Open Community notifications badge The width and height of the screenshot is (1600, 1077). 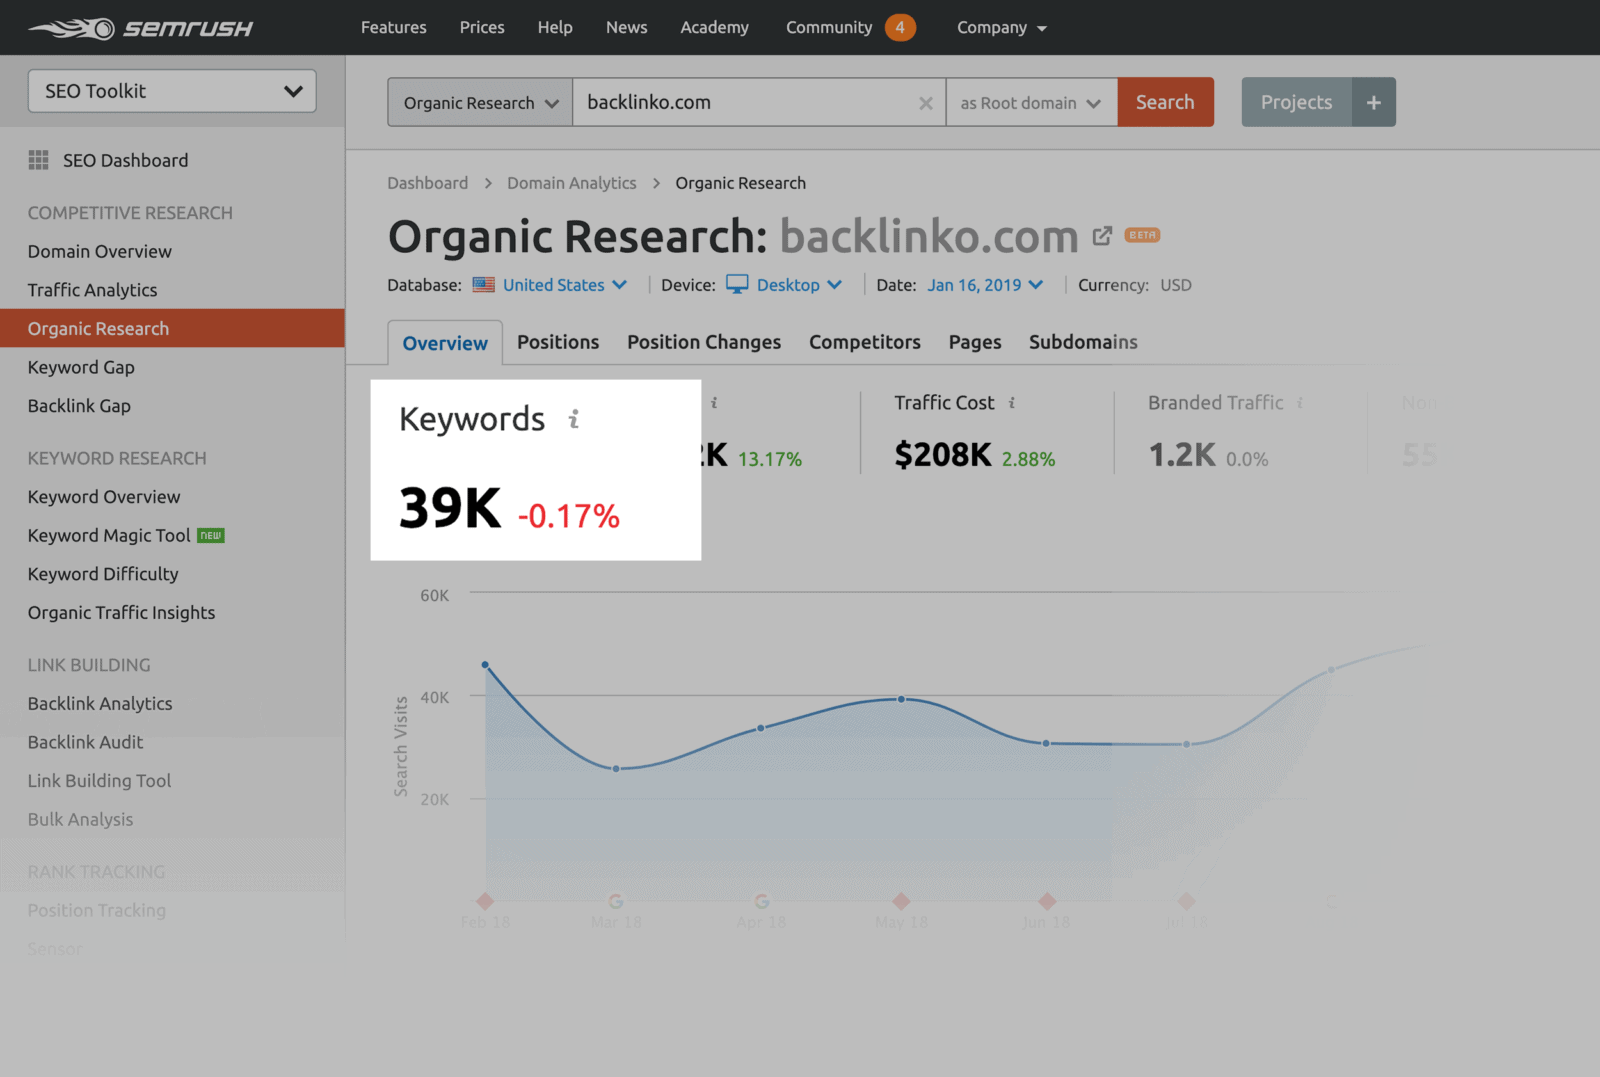tap(898, 27)
